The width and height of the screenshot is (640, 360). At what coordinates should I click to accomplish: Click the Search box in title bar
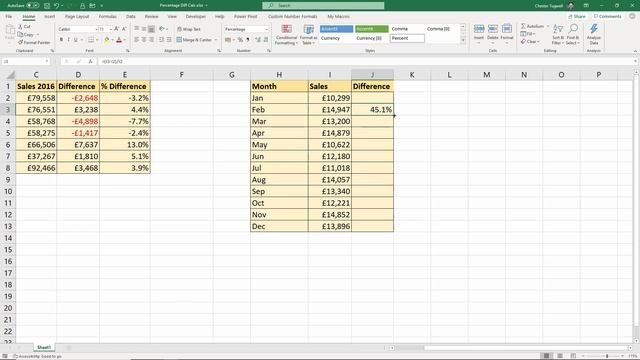(x=323, y=6)
